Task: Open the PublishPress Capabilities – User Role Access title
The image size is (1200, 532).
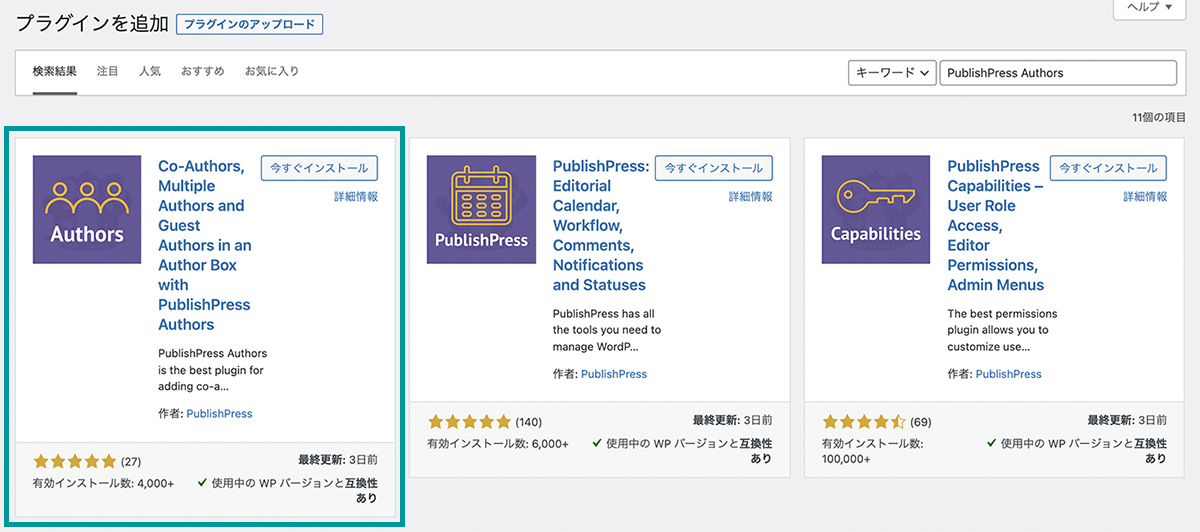Action: point(996,225)
